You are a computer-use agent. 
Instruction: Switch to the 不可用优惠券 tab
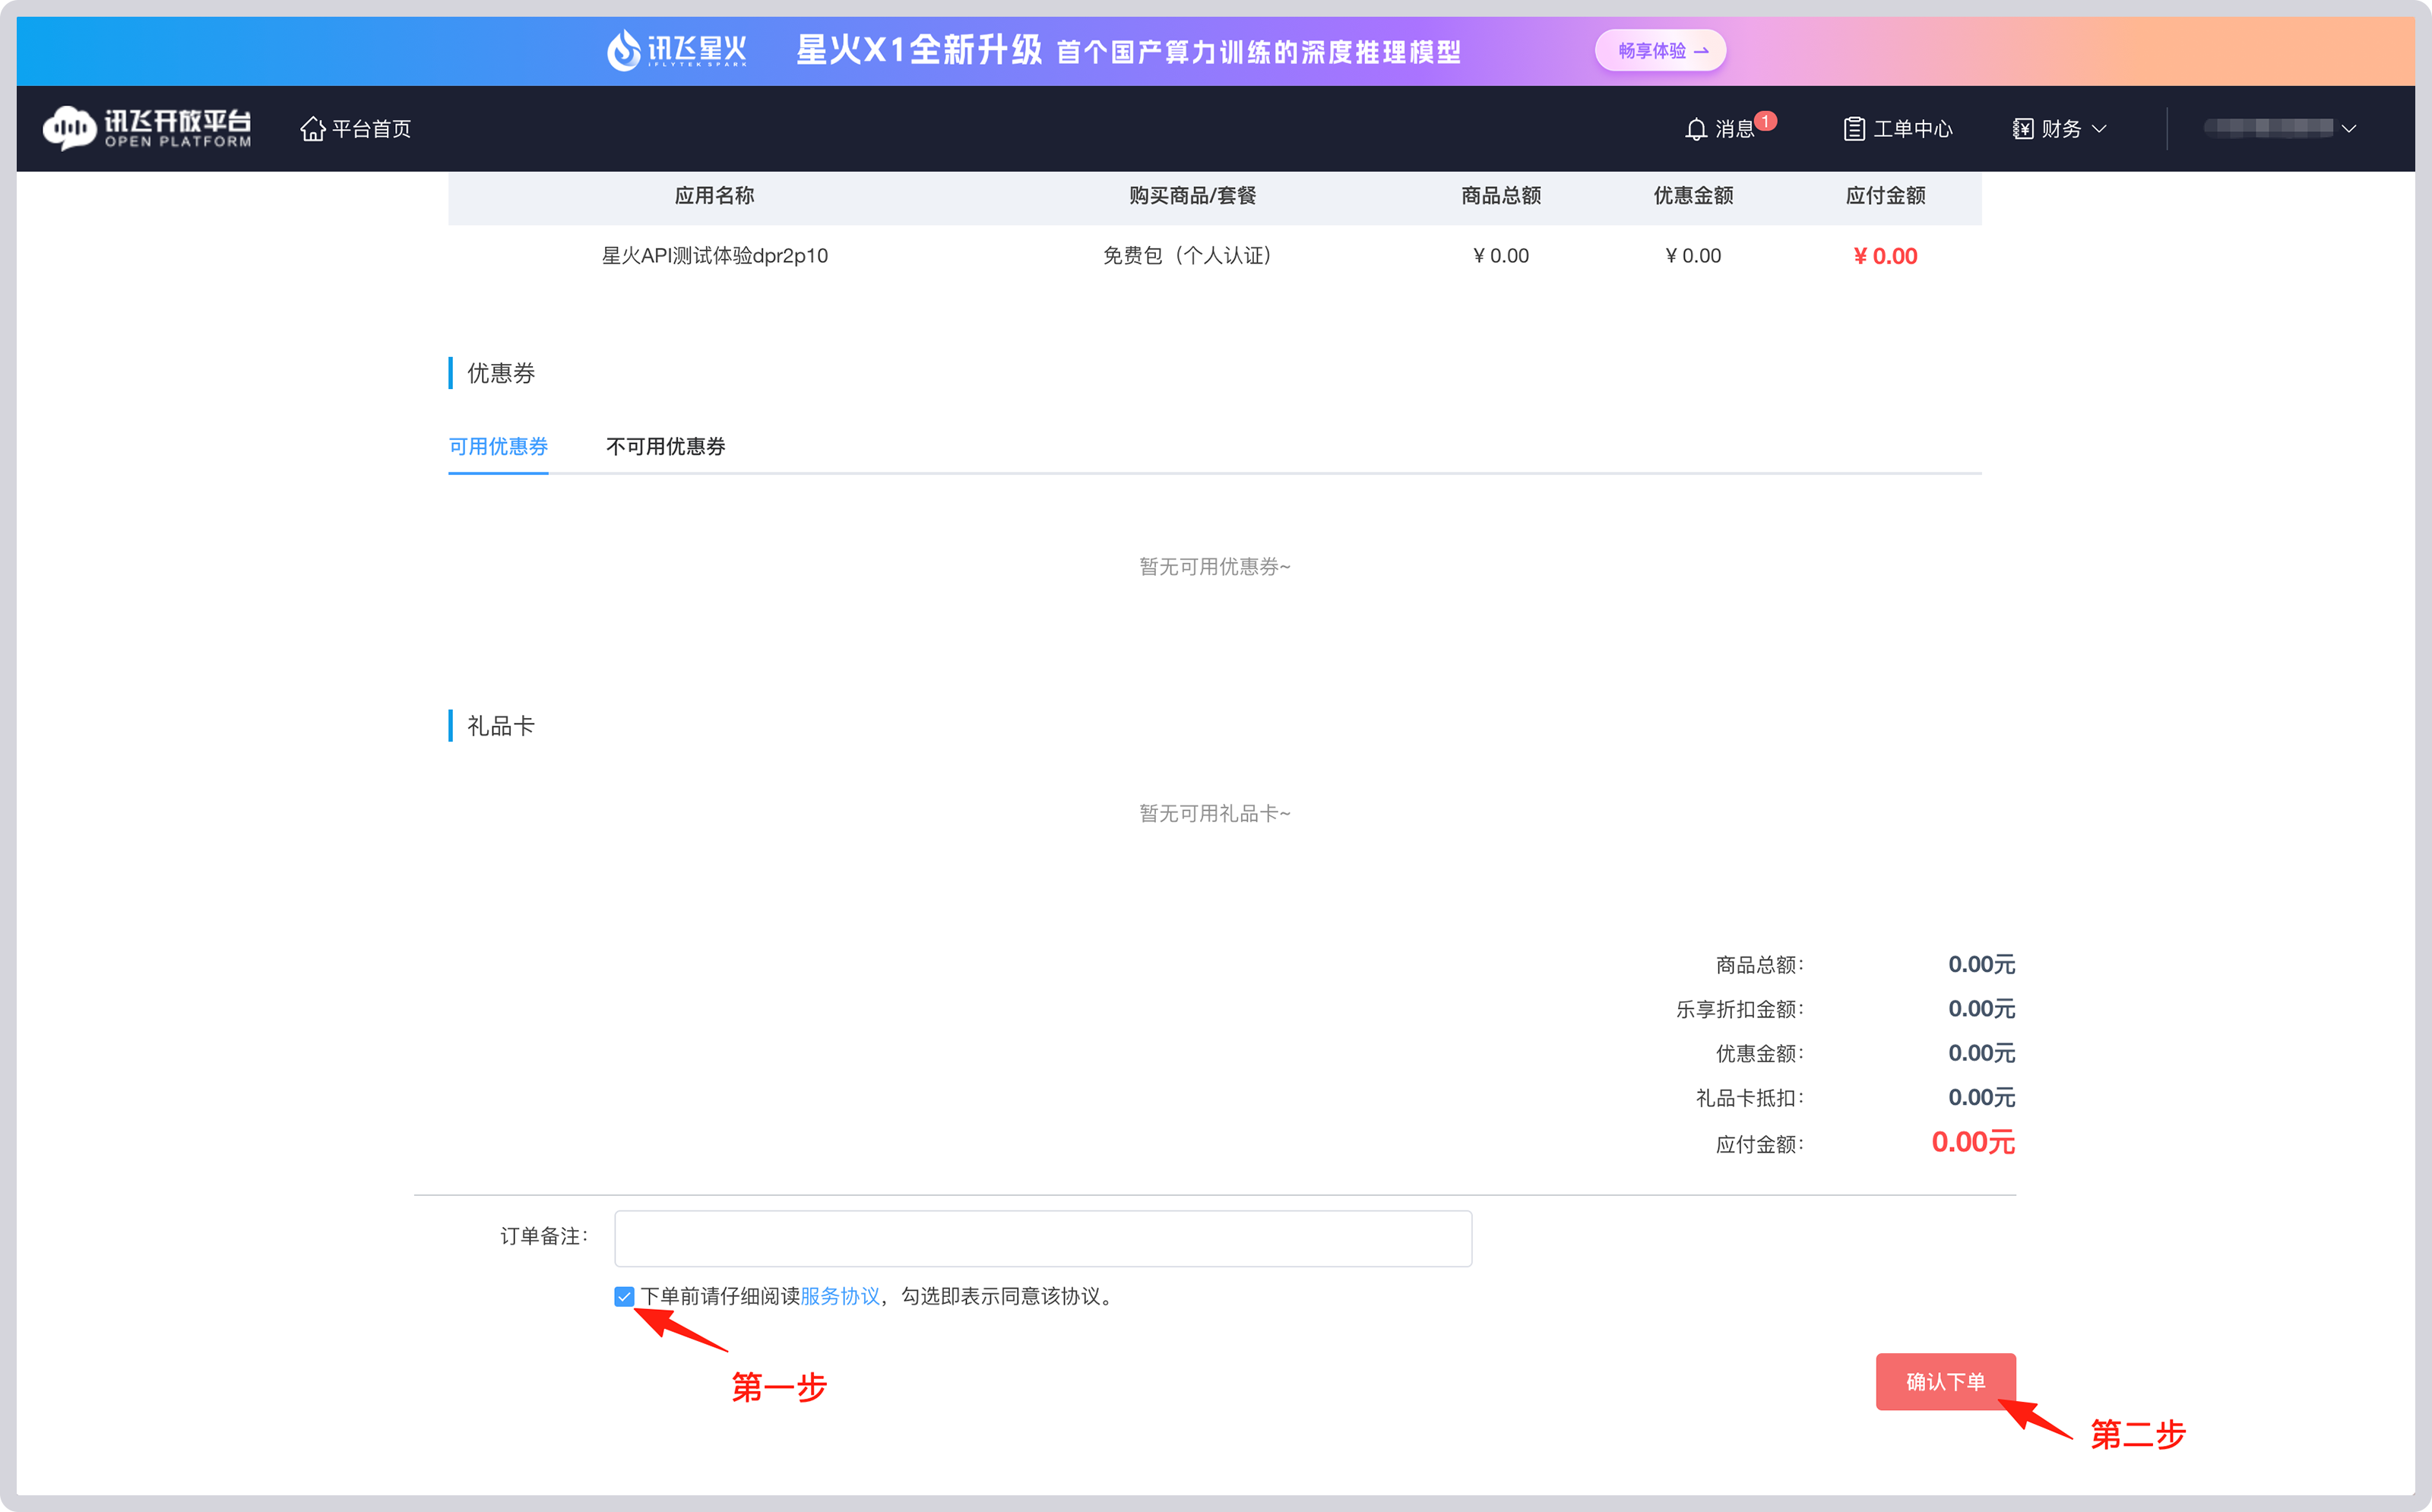tap(666, 446)
